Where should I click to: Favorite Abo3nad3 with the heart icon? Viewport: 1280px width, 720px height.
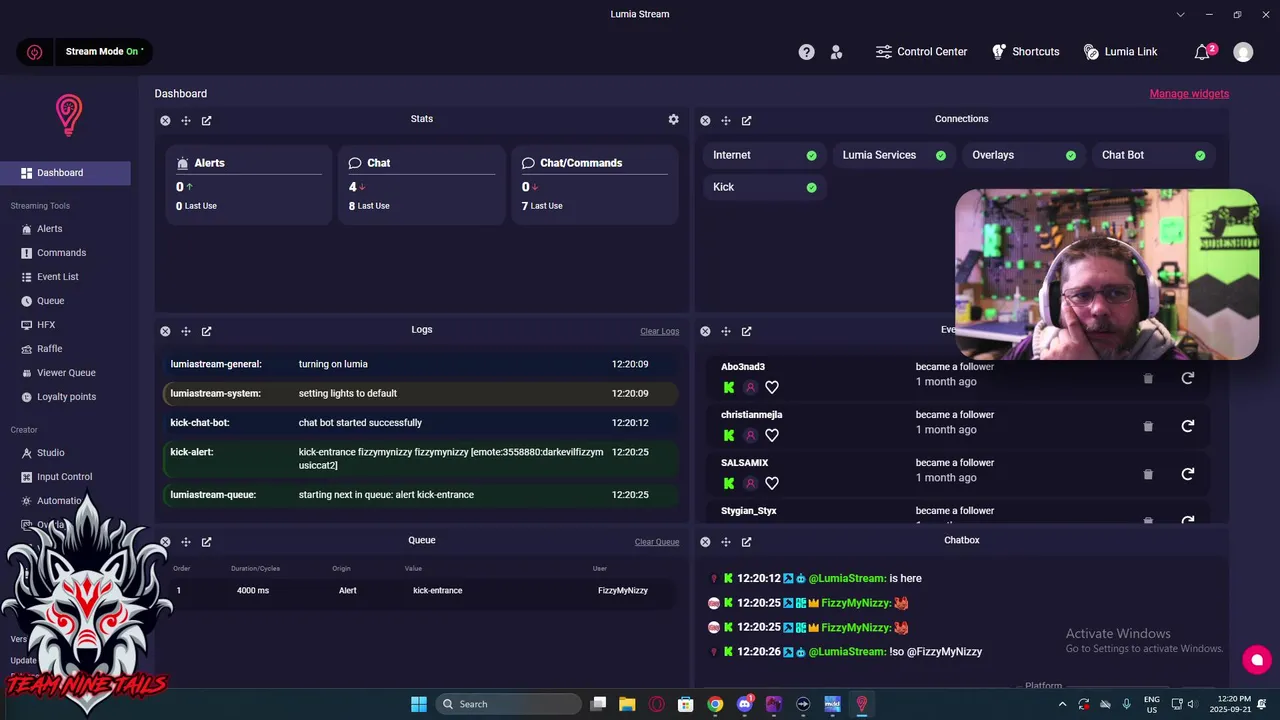(x=772, y=387)
